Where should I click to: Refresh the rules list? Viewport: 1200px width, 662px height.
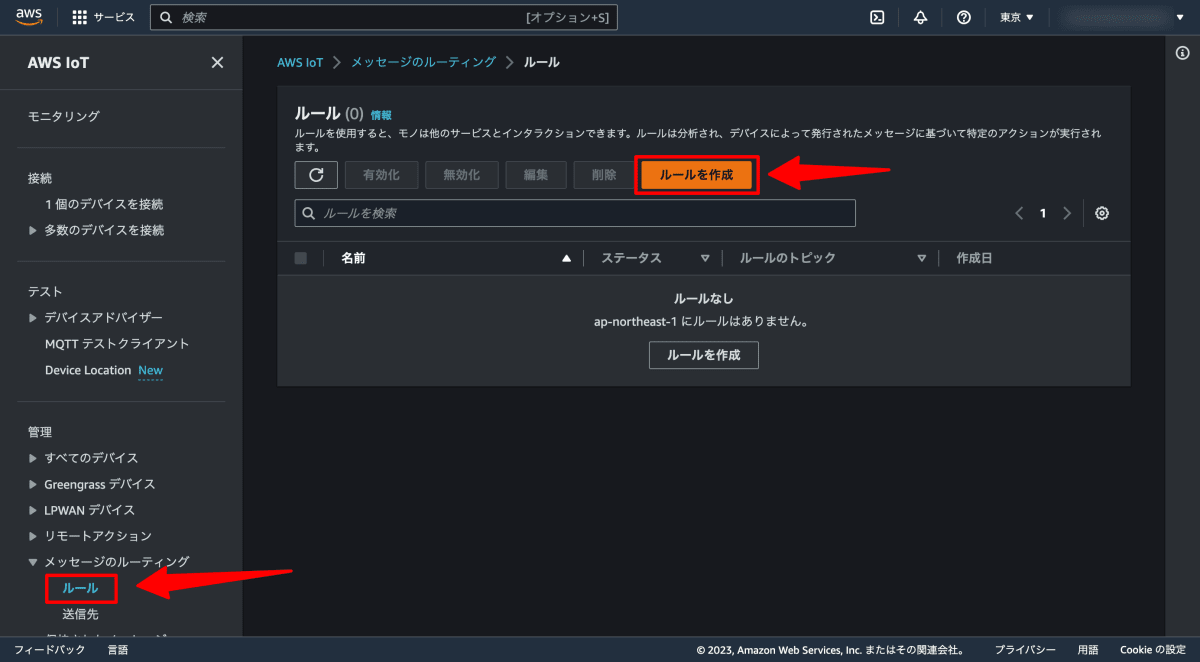(x=316, y=175)
